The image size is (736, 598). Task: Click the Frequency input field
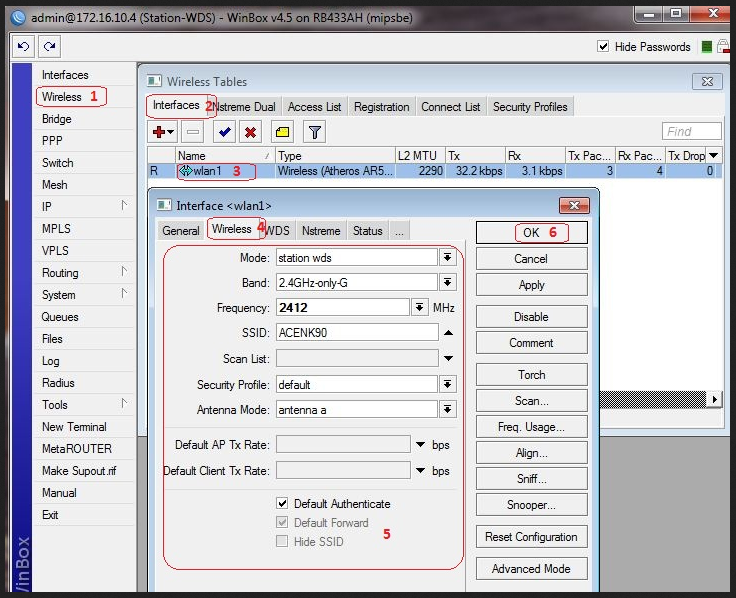click(343, 307)
